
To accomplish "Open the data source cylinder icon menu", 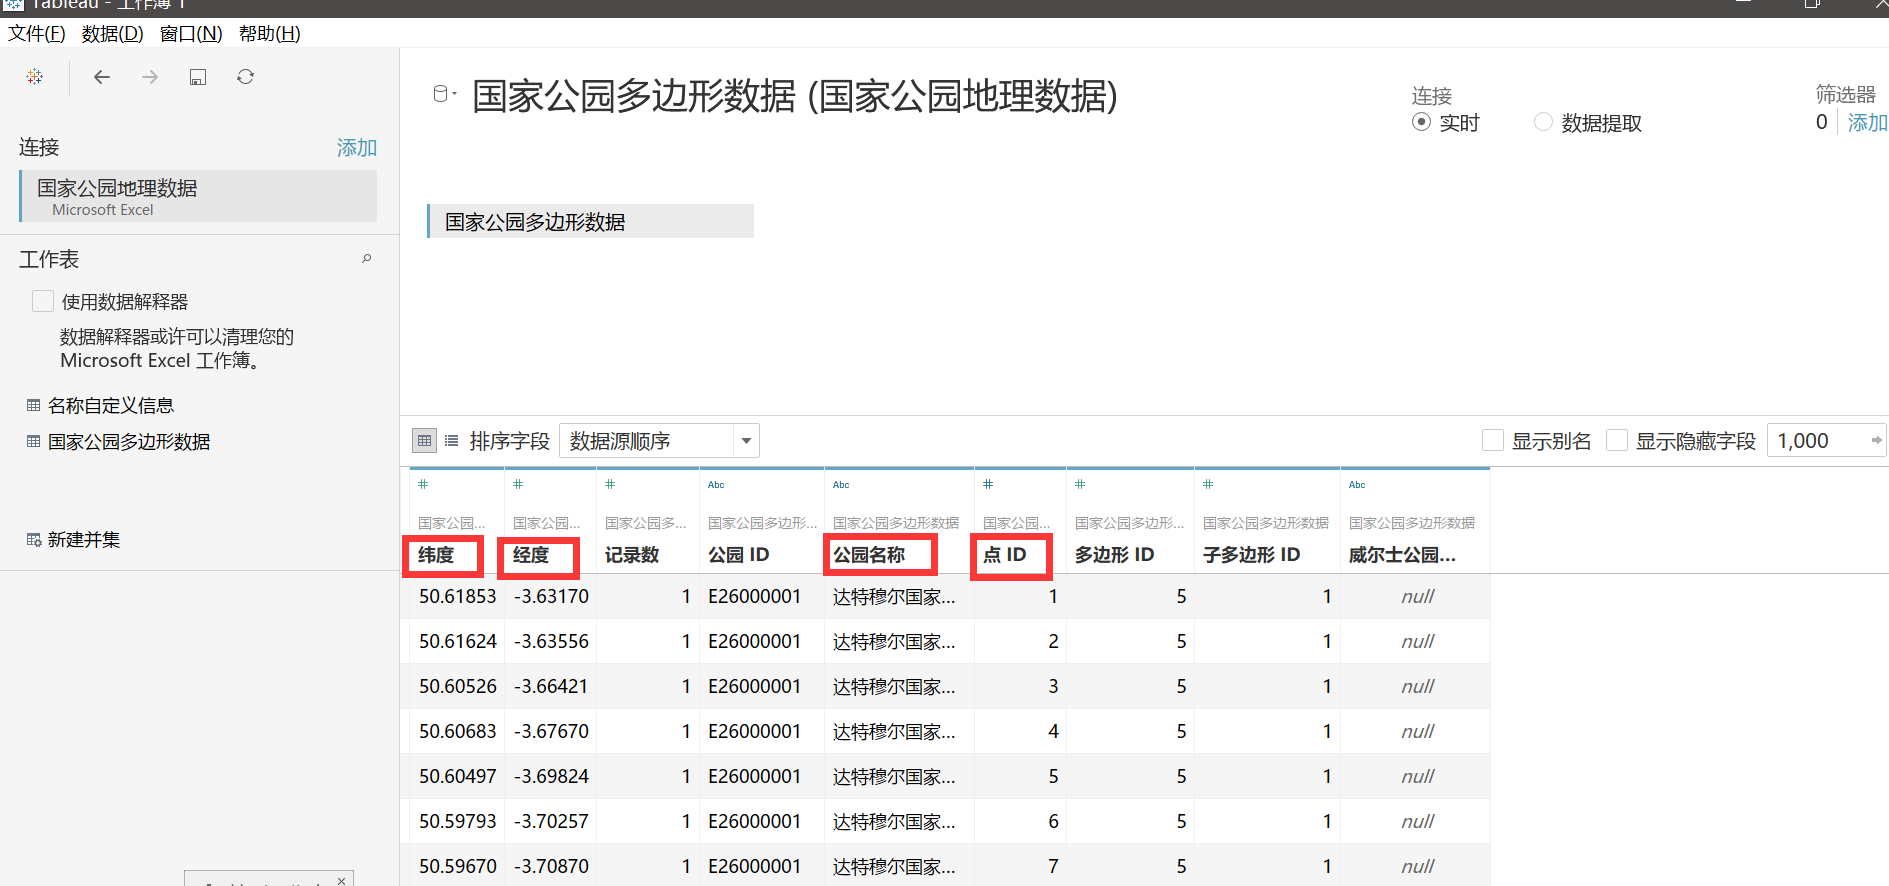I will 443,94.
